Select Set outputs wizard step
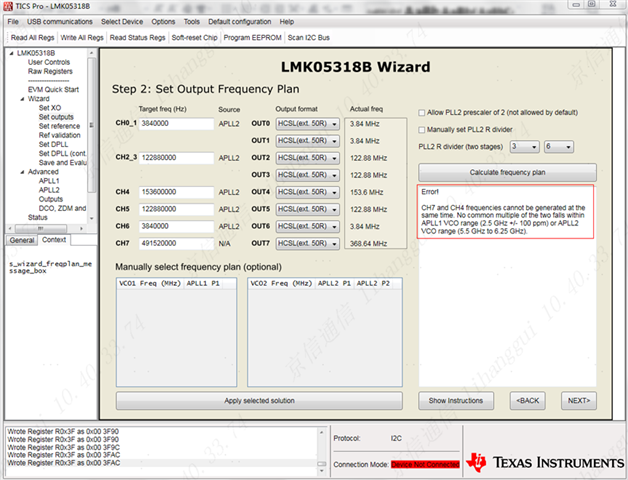 (x=56, y=117)
